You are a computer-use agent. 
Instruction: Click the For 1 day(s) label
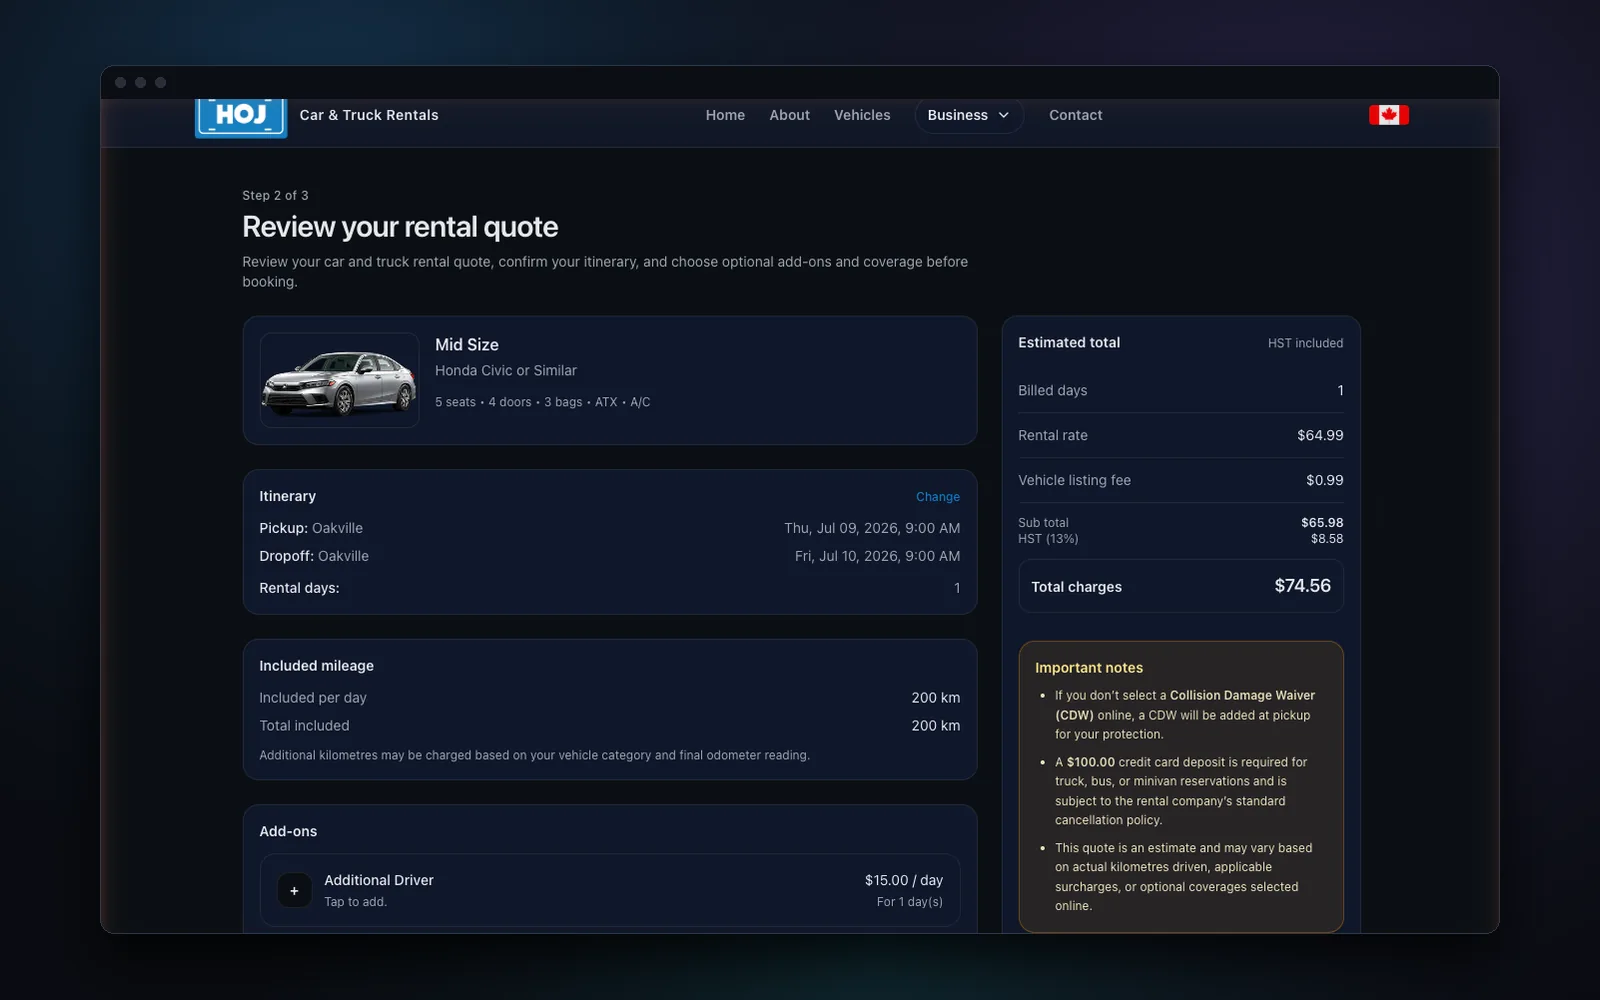coord(910,902)
